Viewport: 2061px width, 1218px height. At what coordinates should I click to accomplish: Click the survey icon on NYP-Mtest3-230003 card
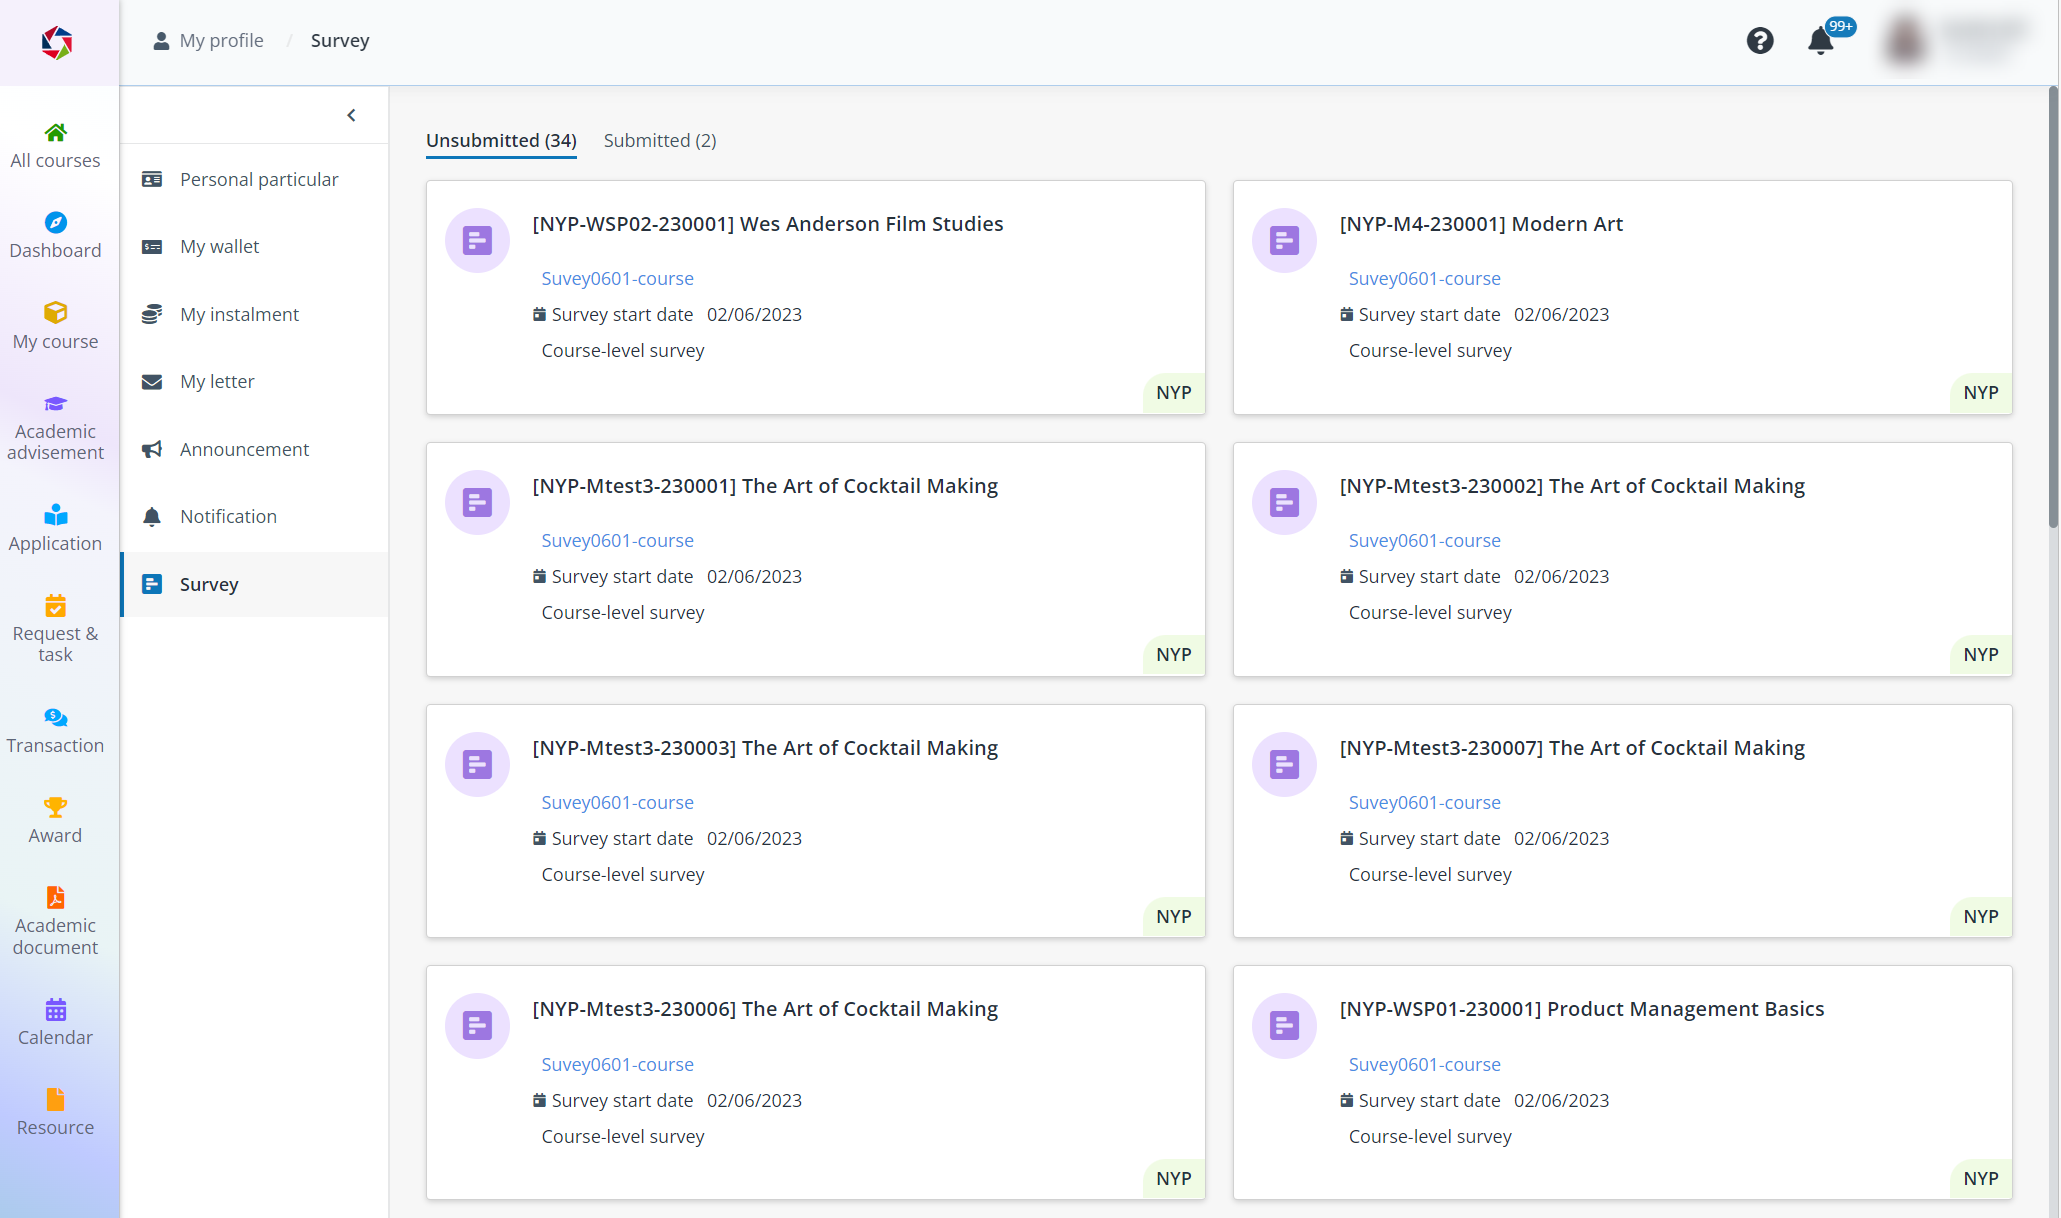(477, 764)
